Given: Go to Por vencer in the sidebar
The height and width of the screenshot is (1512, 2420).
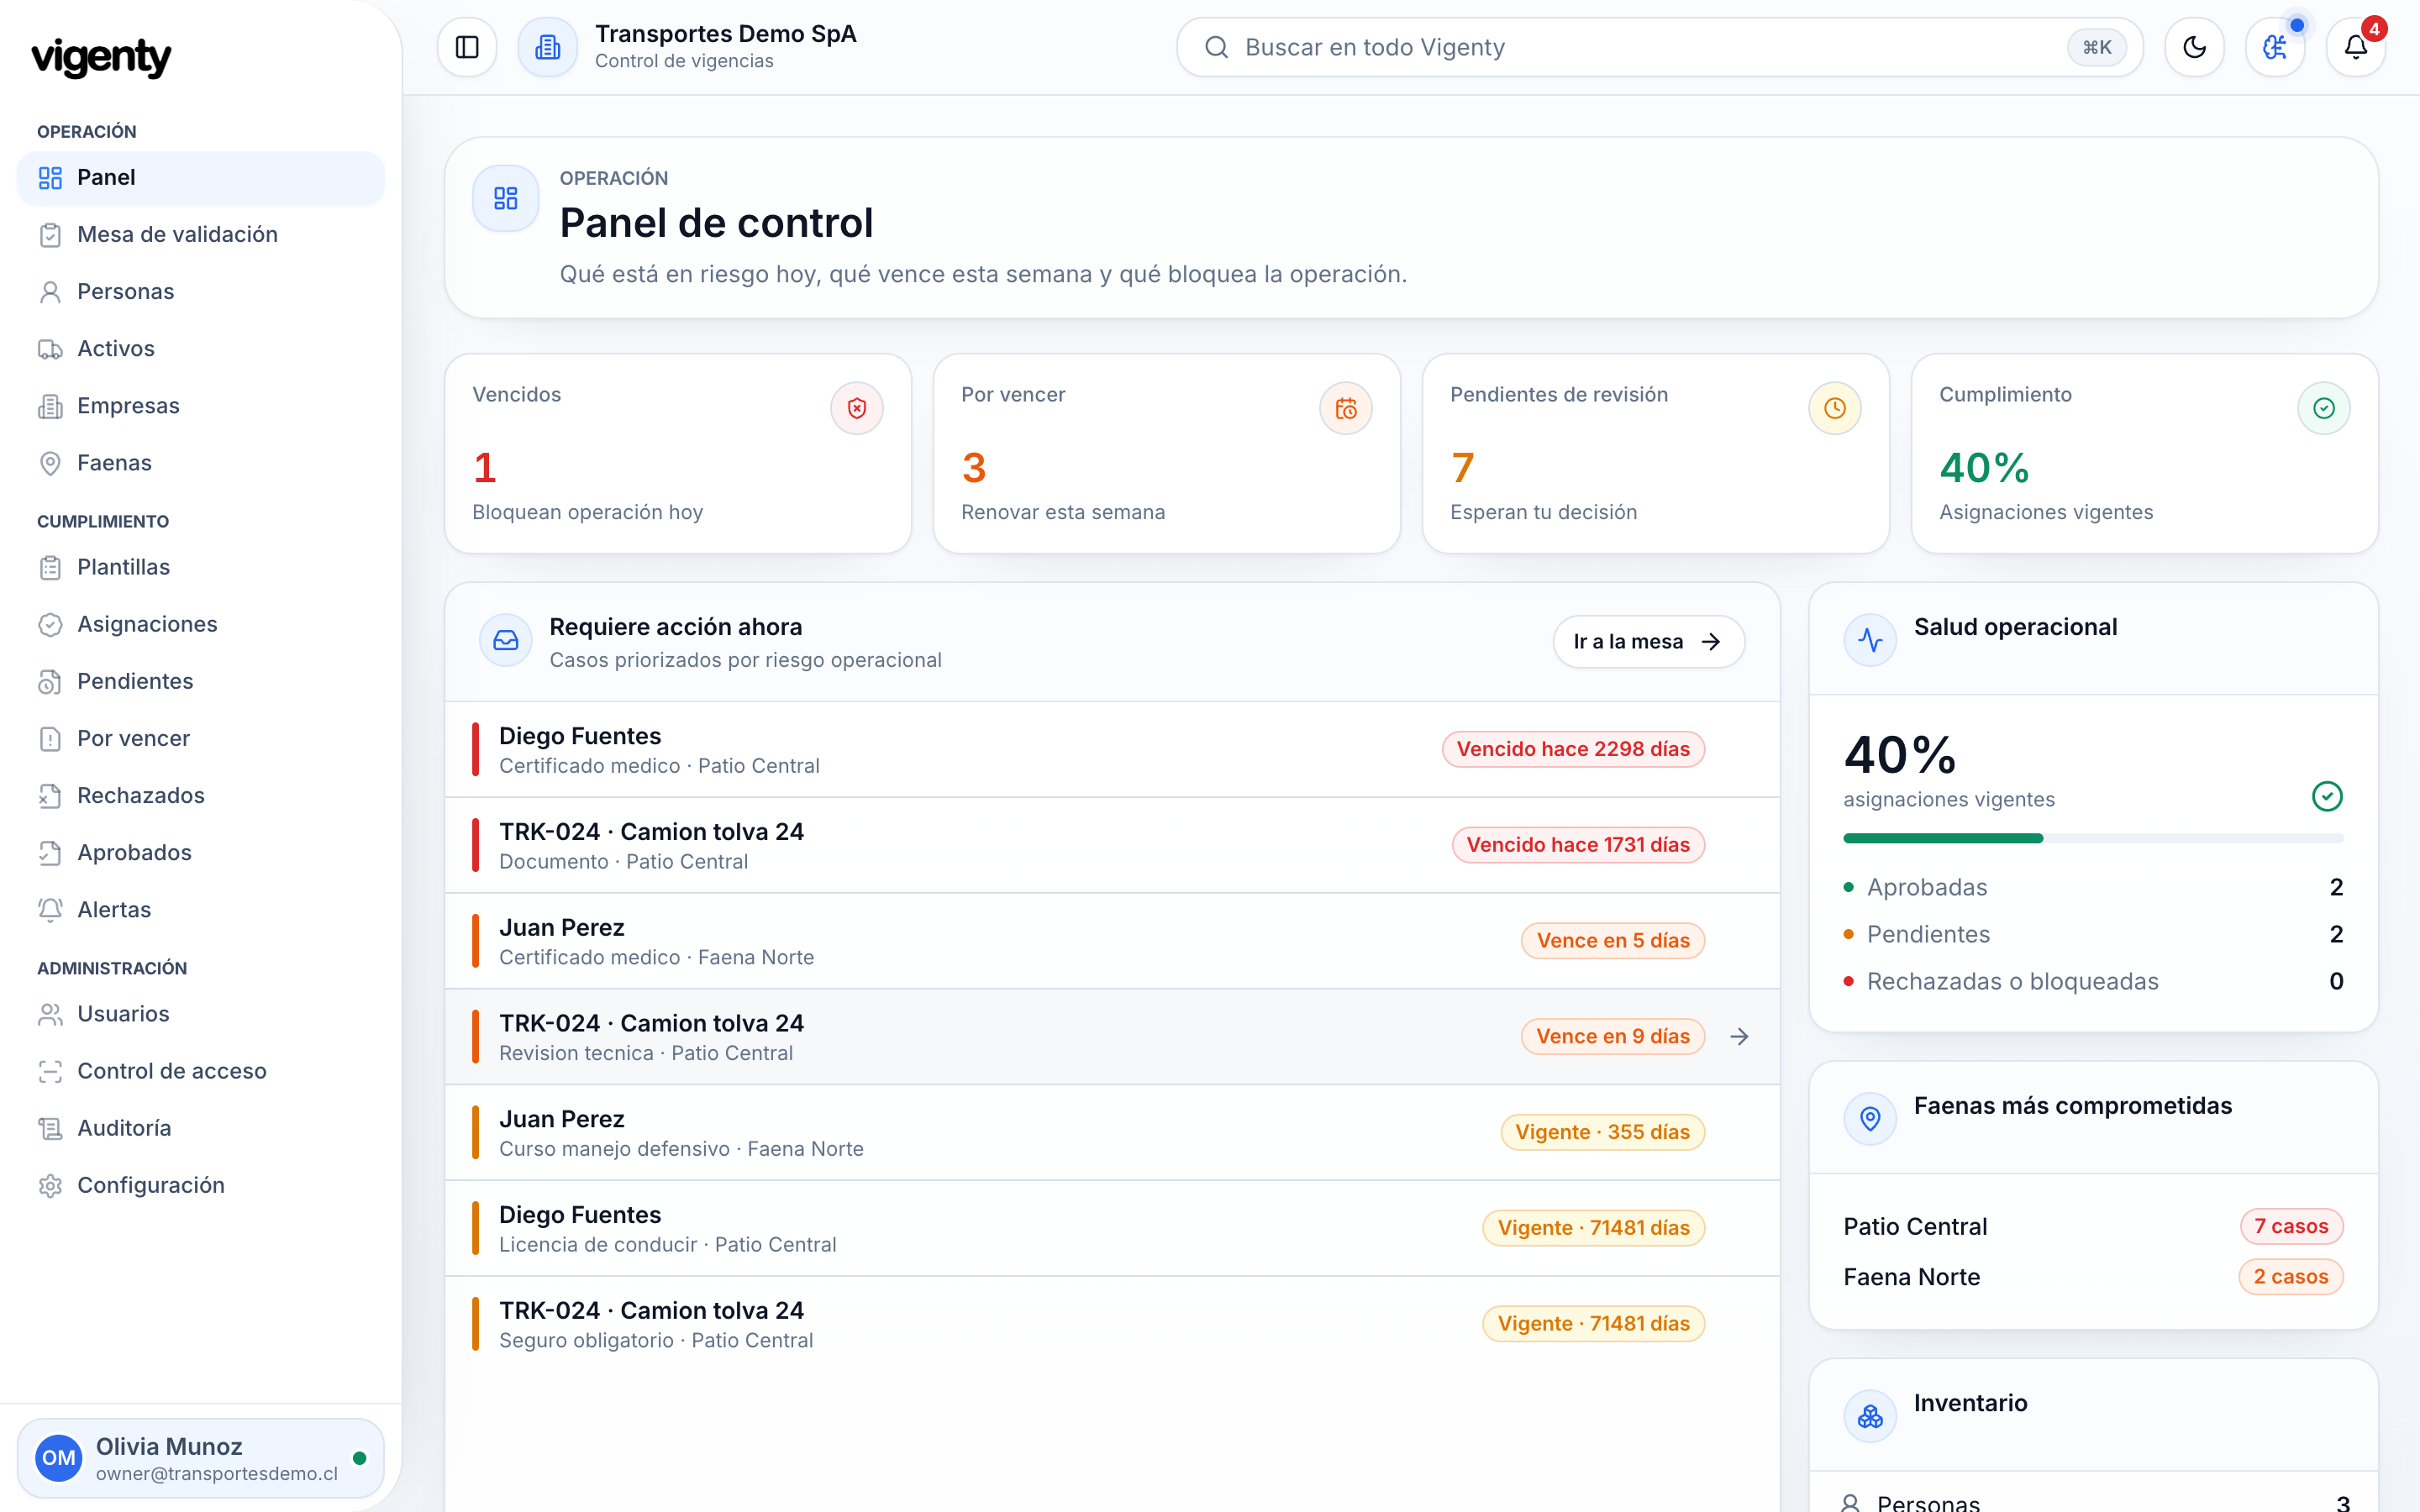Looking at the screenshot, I should tap(201, 738).
